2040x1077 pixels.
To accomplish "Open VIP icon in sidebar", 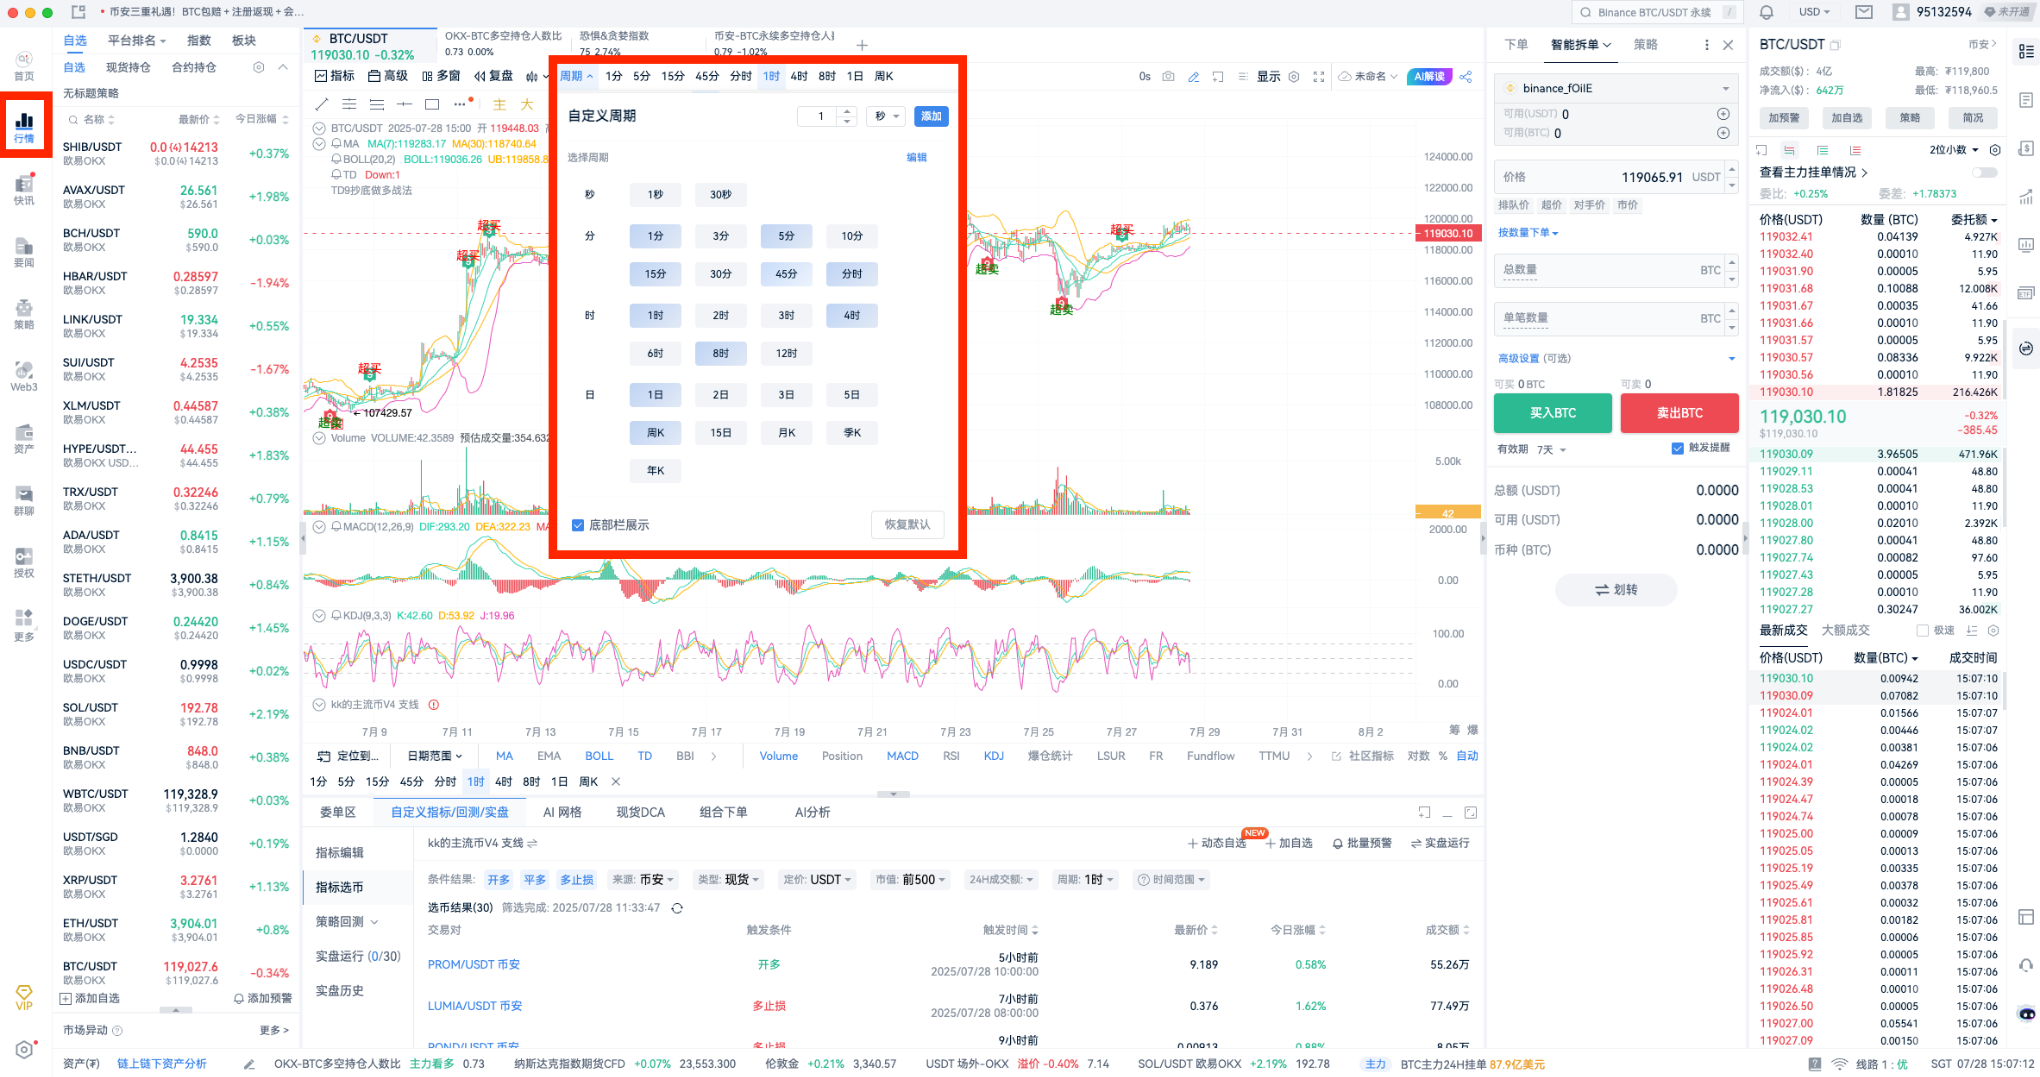I will click(x=24, y=996).
